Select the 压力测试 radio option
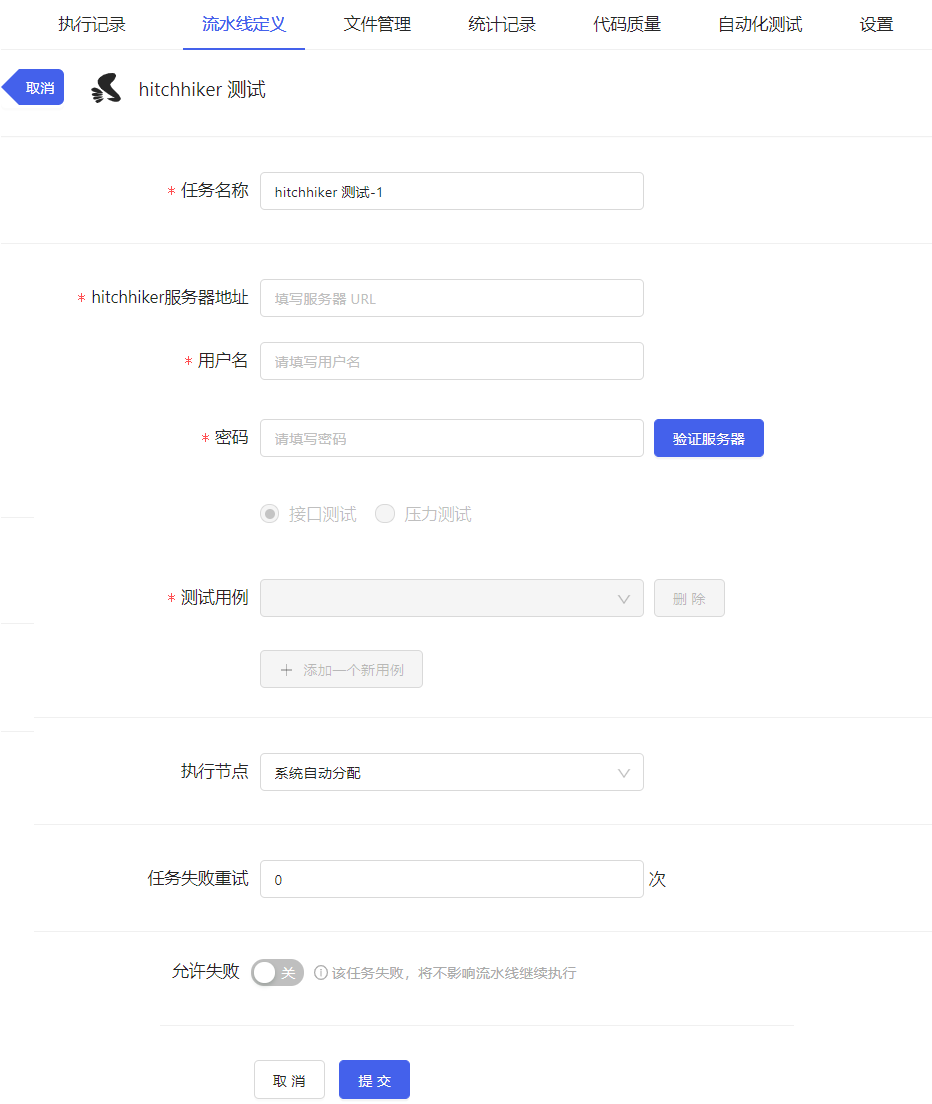932x1104 pixels. [x=385, y=514]
